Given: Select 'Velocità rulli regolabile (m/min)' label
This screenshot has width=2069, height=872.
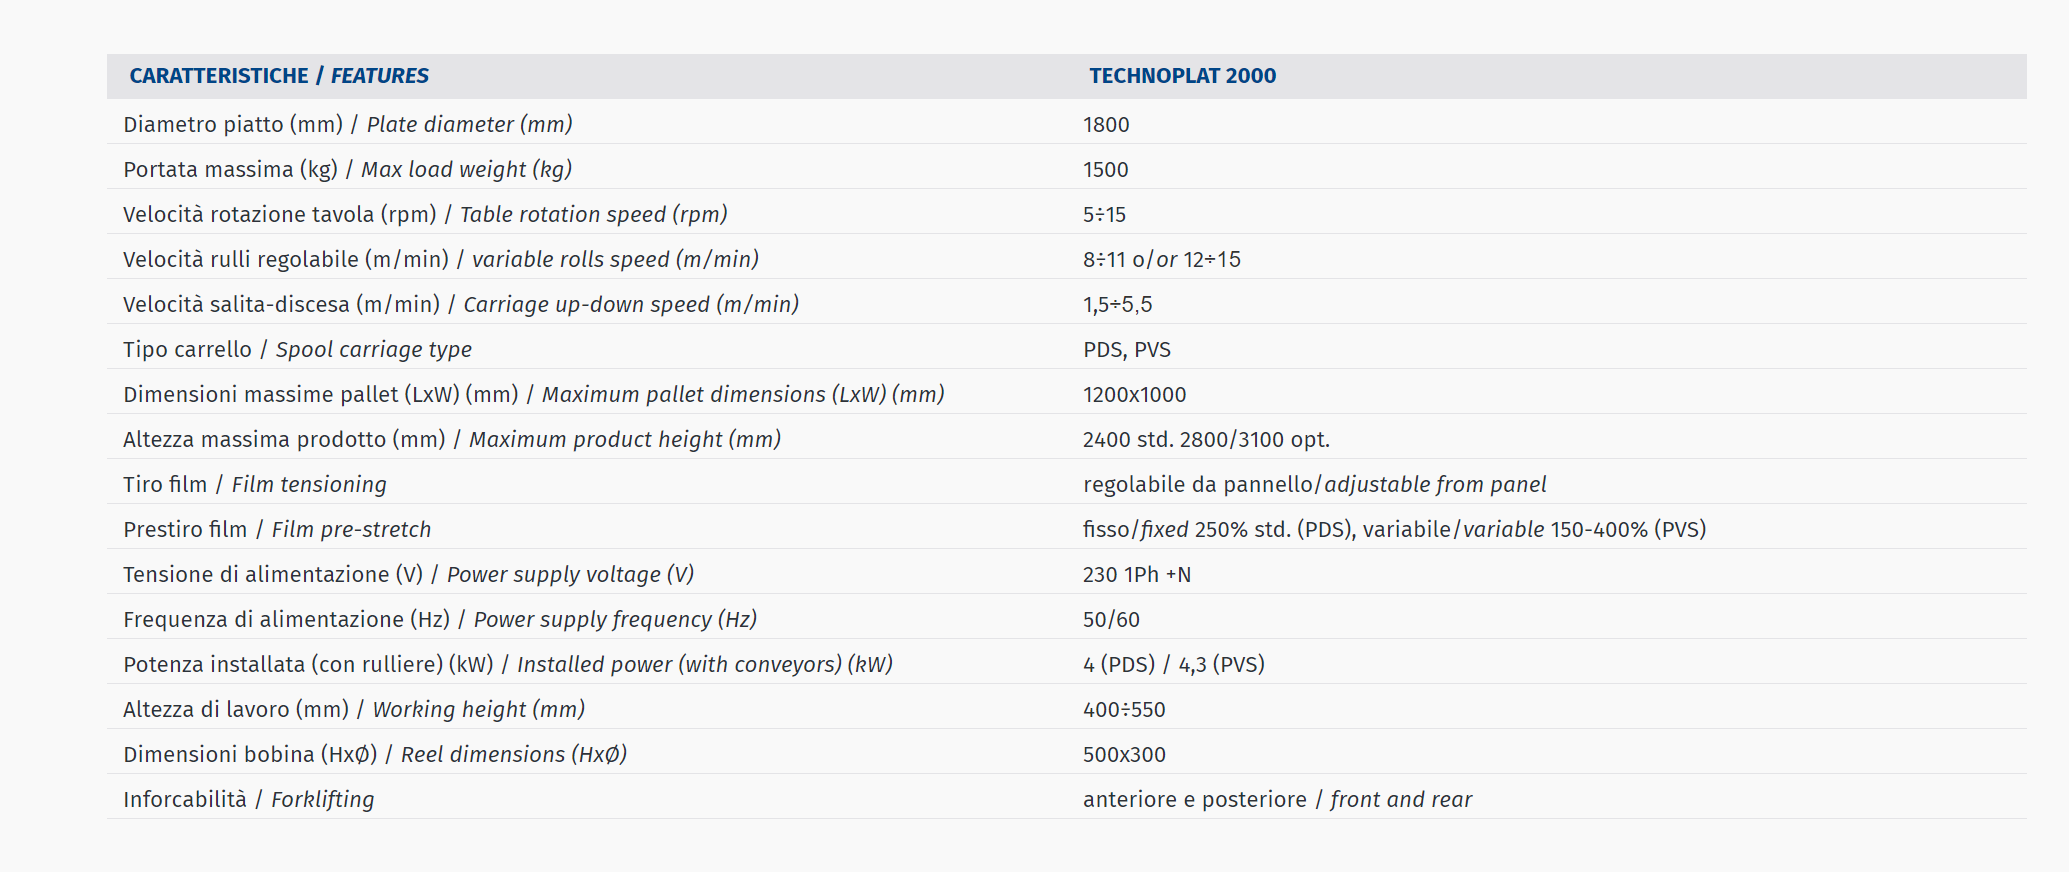Looking at the screenshot, I should pos(441,260).
